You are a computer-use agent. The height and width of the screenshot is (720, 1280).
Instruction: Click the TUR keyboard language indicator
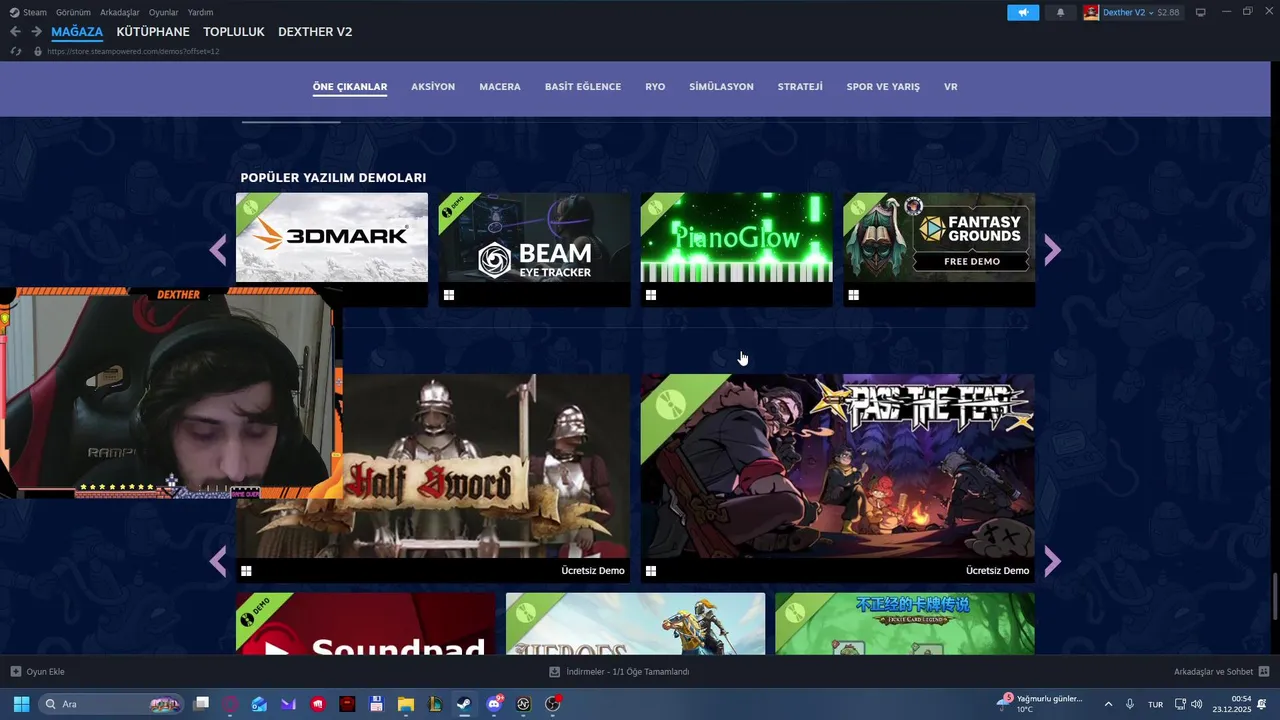(1155, 704)
